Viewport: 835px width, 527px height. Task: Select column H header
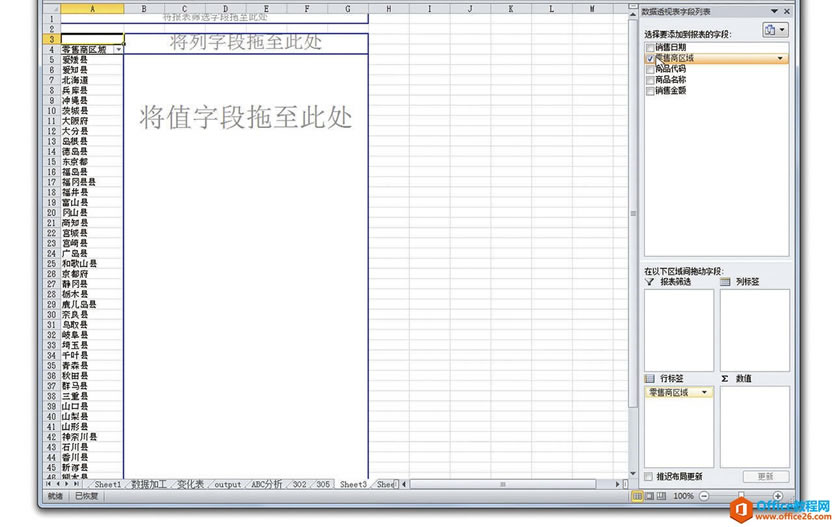[x=389, y=9]
